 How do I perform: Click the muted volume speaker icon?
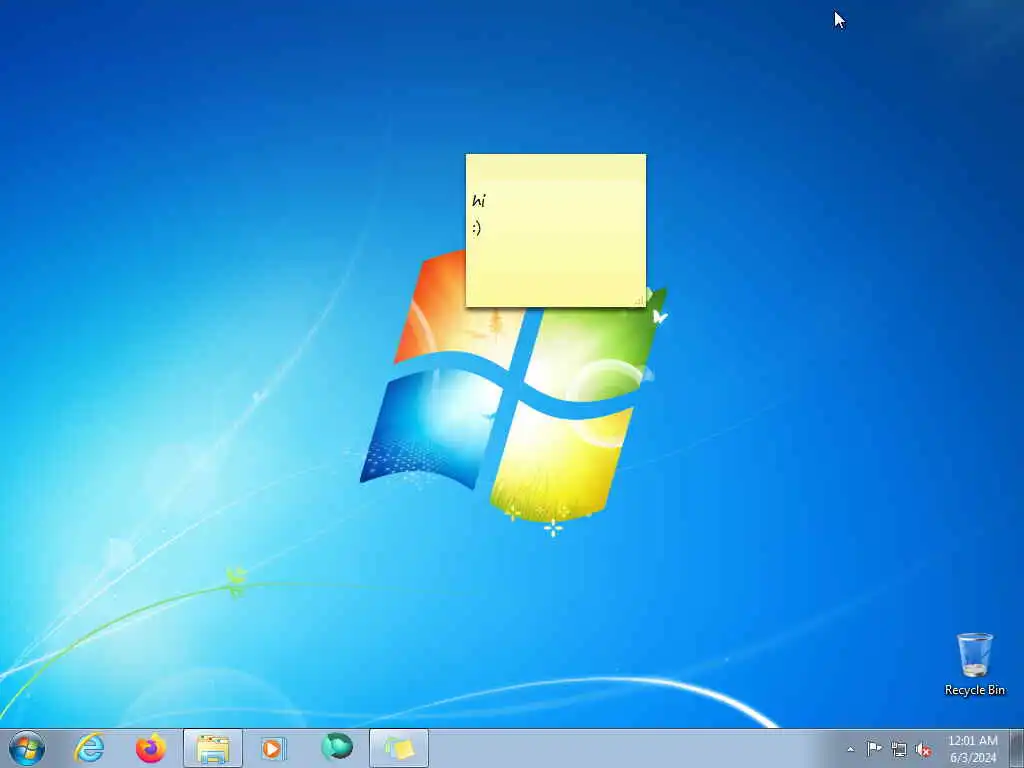[923, 749]
